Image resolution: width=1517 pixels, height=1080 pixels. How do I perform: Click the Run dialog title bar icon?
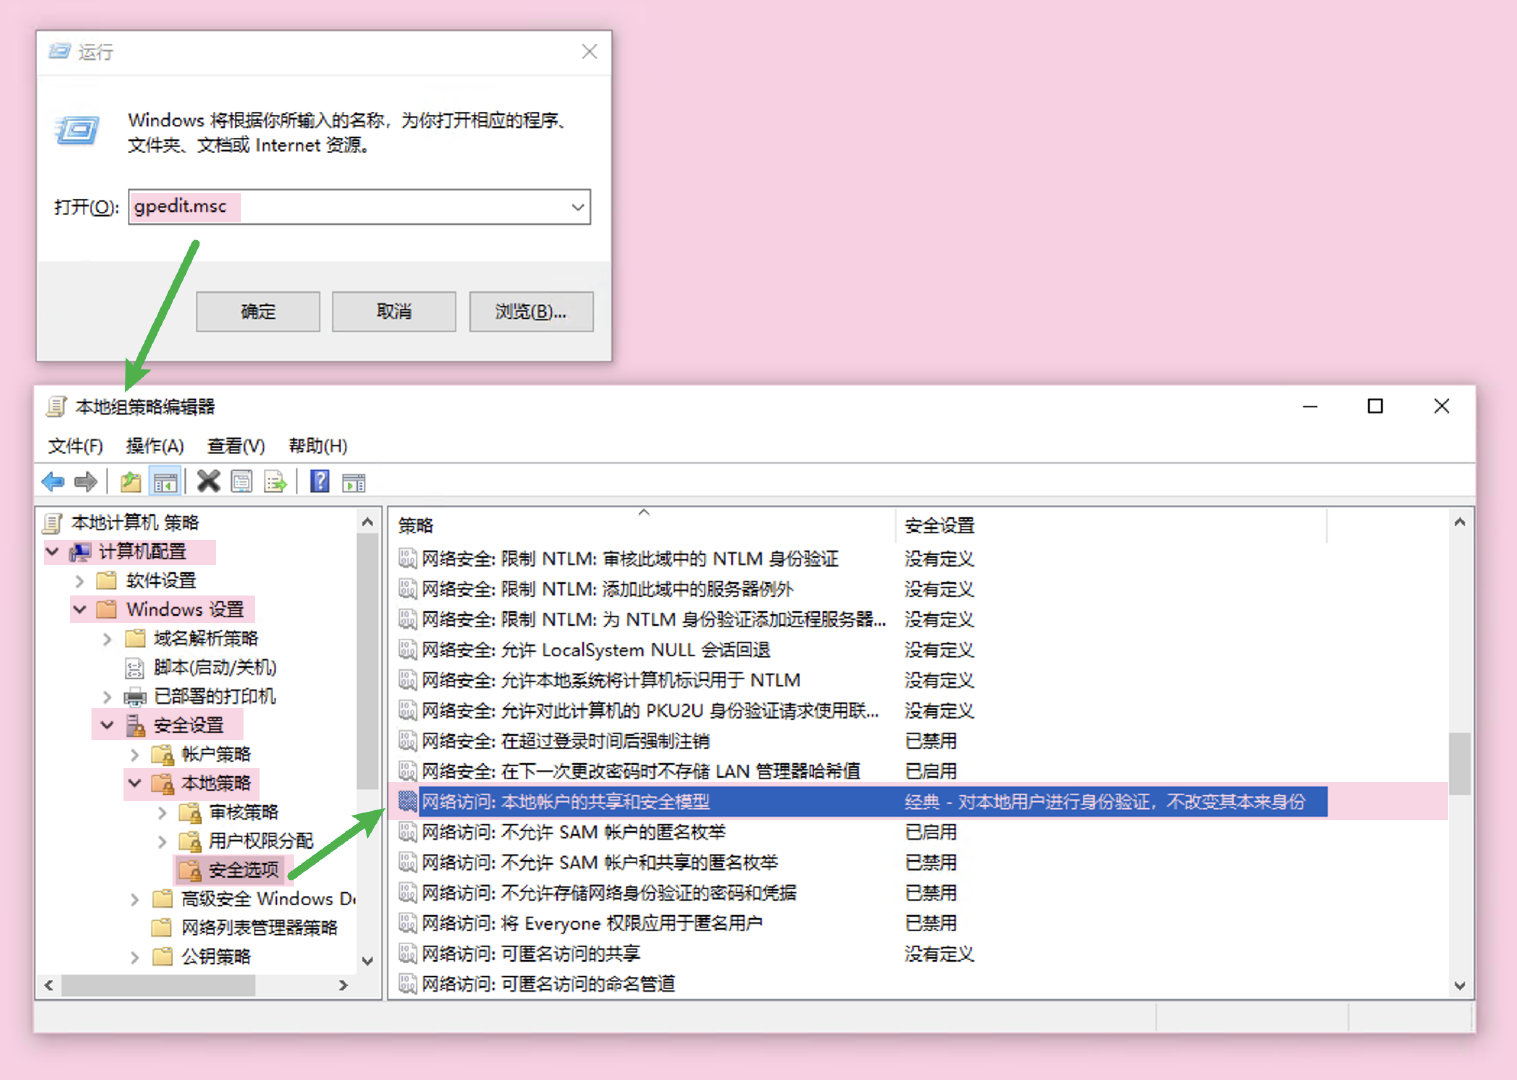[60, 51]
